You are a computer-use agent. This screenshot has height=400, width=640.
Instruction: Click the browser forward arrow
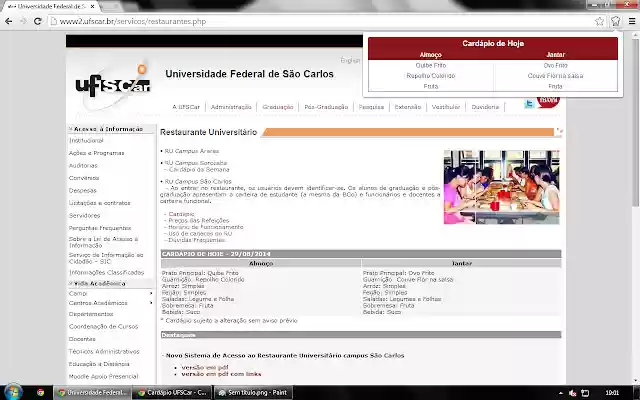23,21
